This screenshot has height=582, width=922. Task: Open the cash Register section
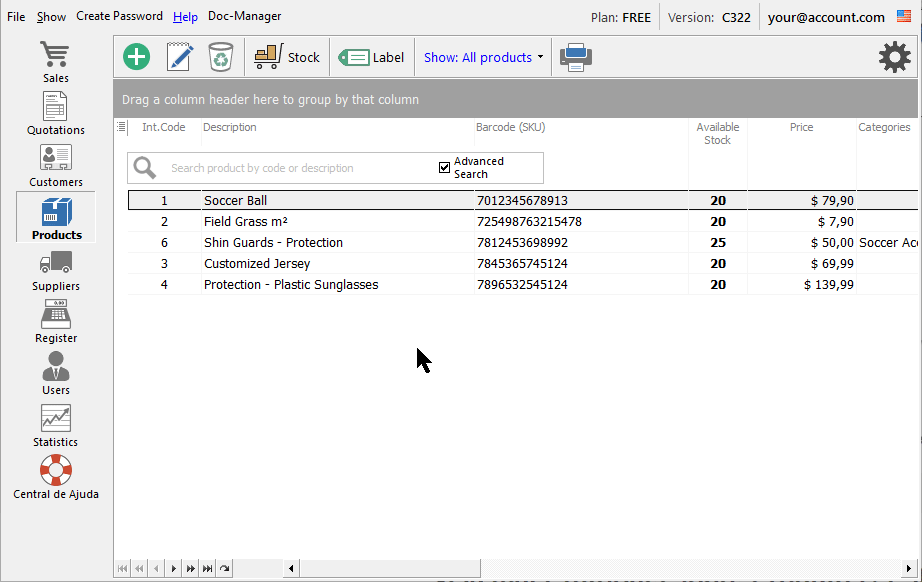(55, 322)
